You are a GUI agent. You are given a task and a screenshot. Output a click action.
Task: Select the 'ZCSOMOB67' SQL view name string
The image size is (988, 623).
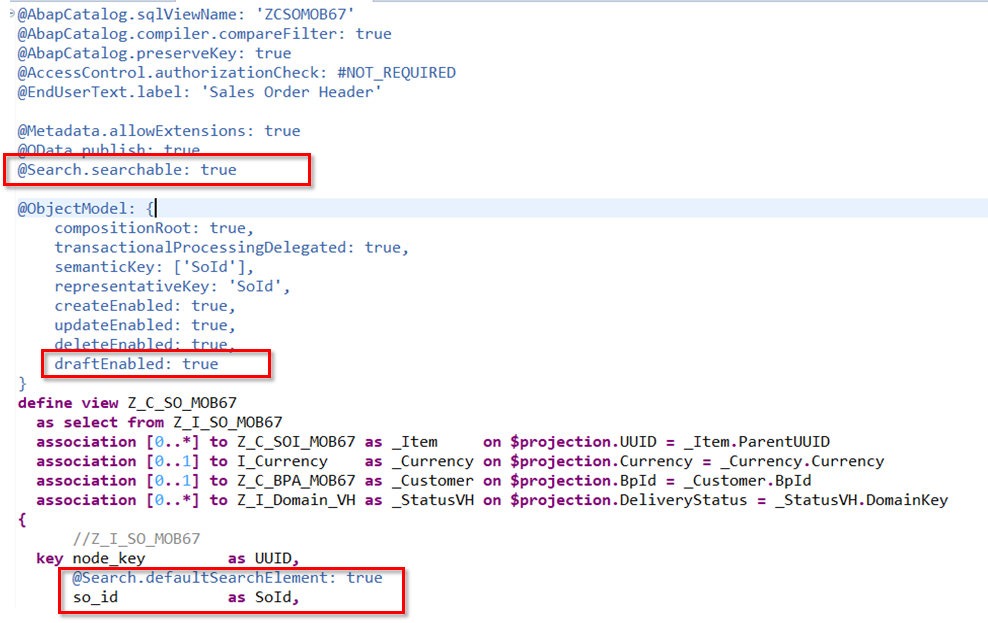coord(304,14)
